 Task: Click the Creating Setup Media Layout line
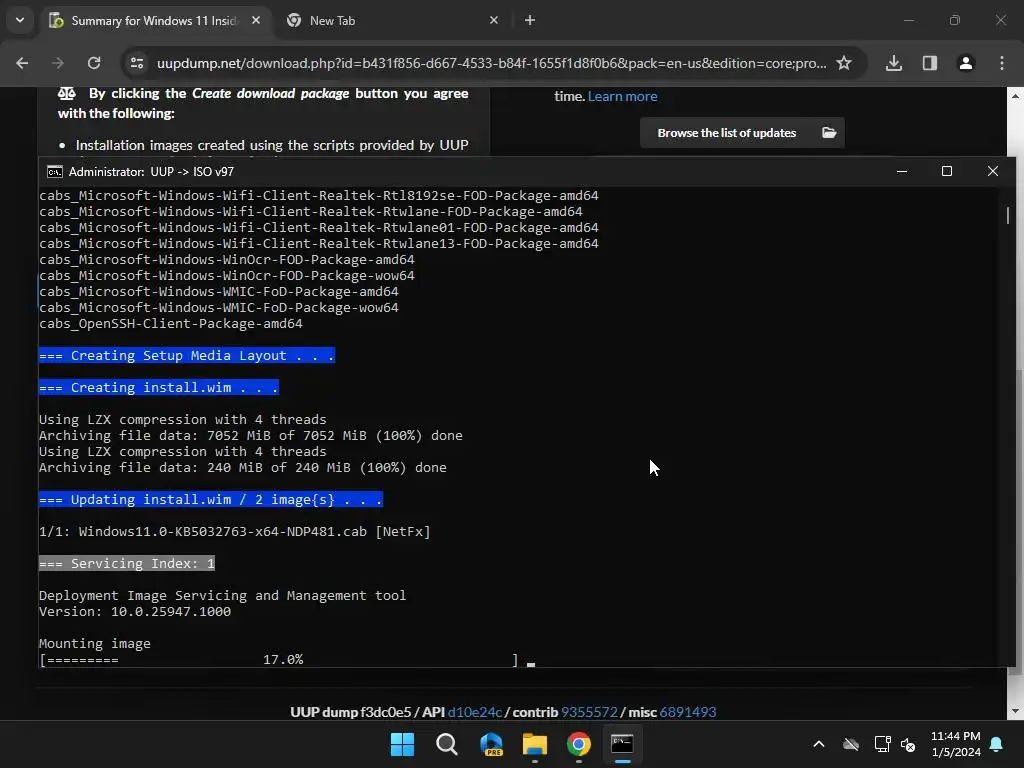187,355
